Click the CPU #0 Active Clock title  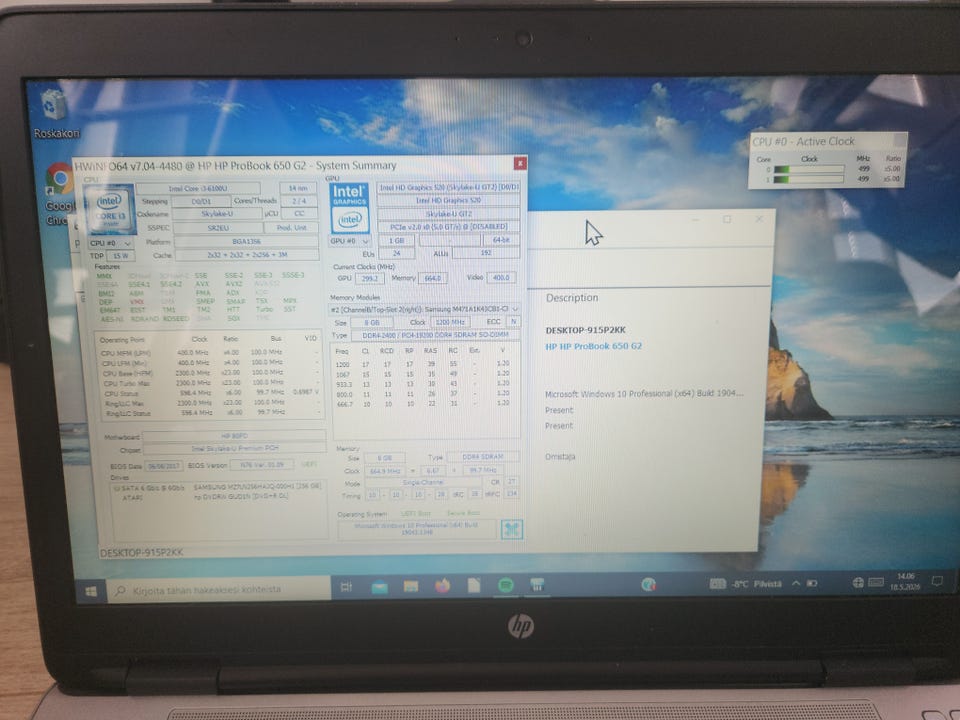(x=803, y=141)
